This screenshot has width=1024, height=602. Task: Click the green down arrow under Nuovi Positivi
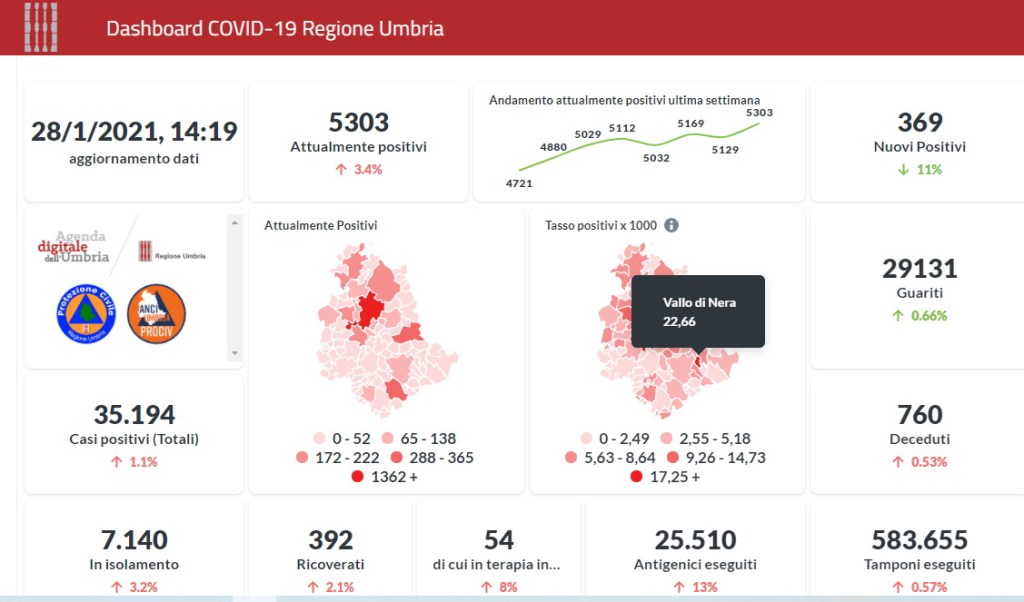pyautogui.click(x=902, y=170)
